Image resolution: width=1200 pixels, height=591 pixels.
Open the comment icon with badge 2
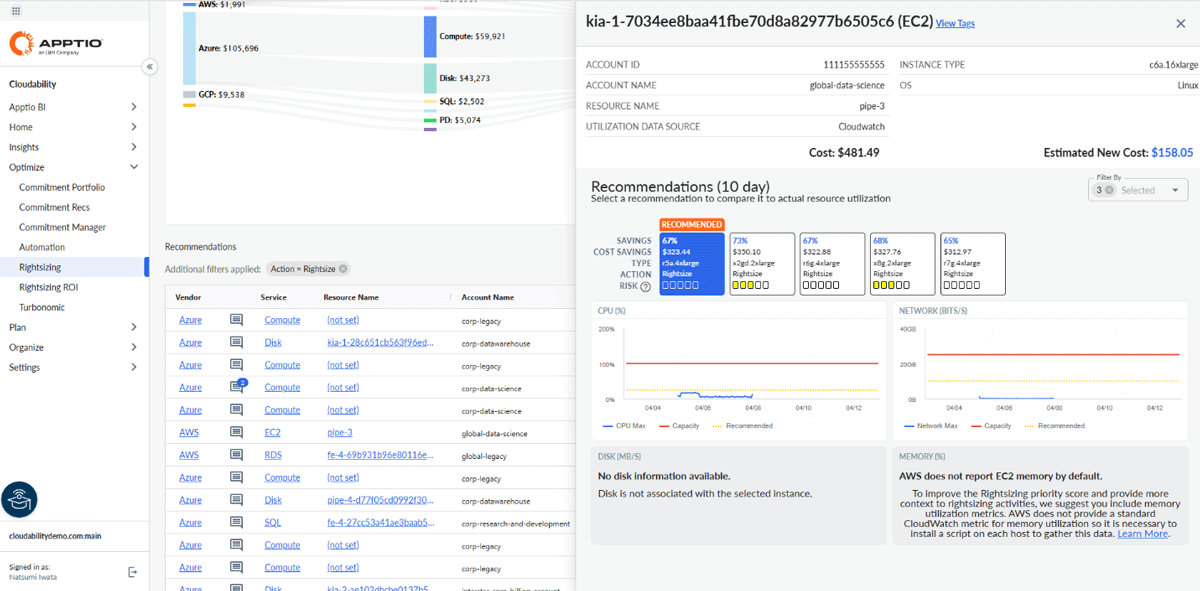click(x=238, y=386)
